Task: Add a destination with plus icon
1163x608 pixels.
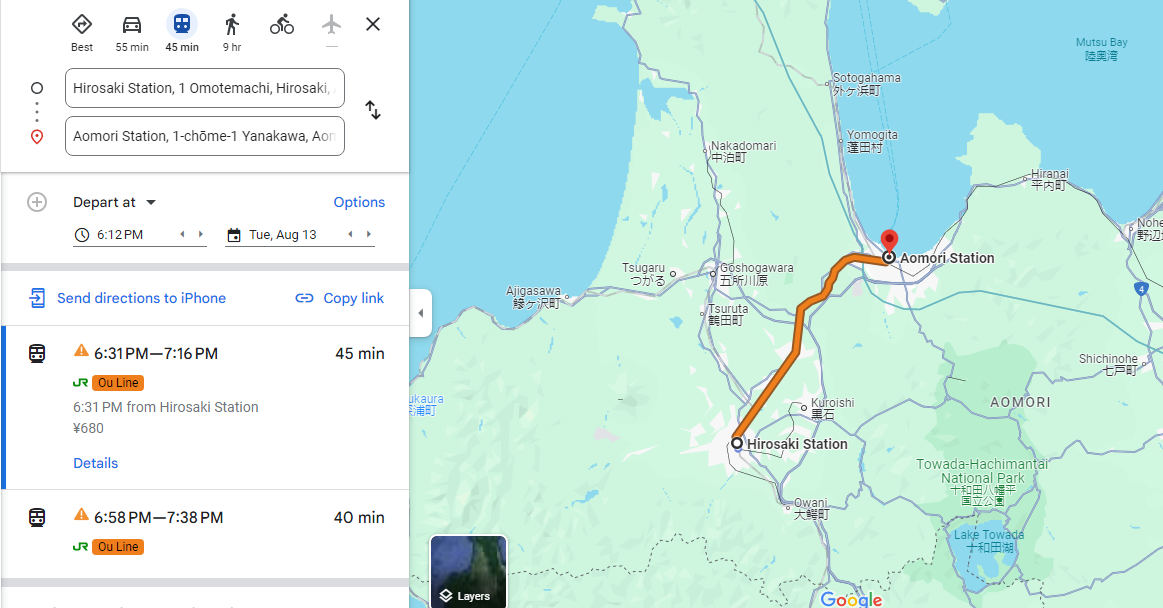Action: point(37,202)
